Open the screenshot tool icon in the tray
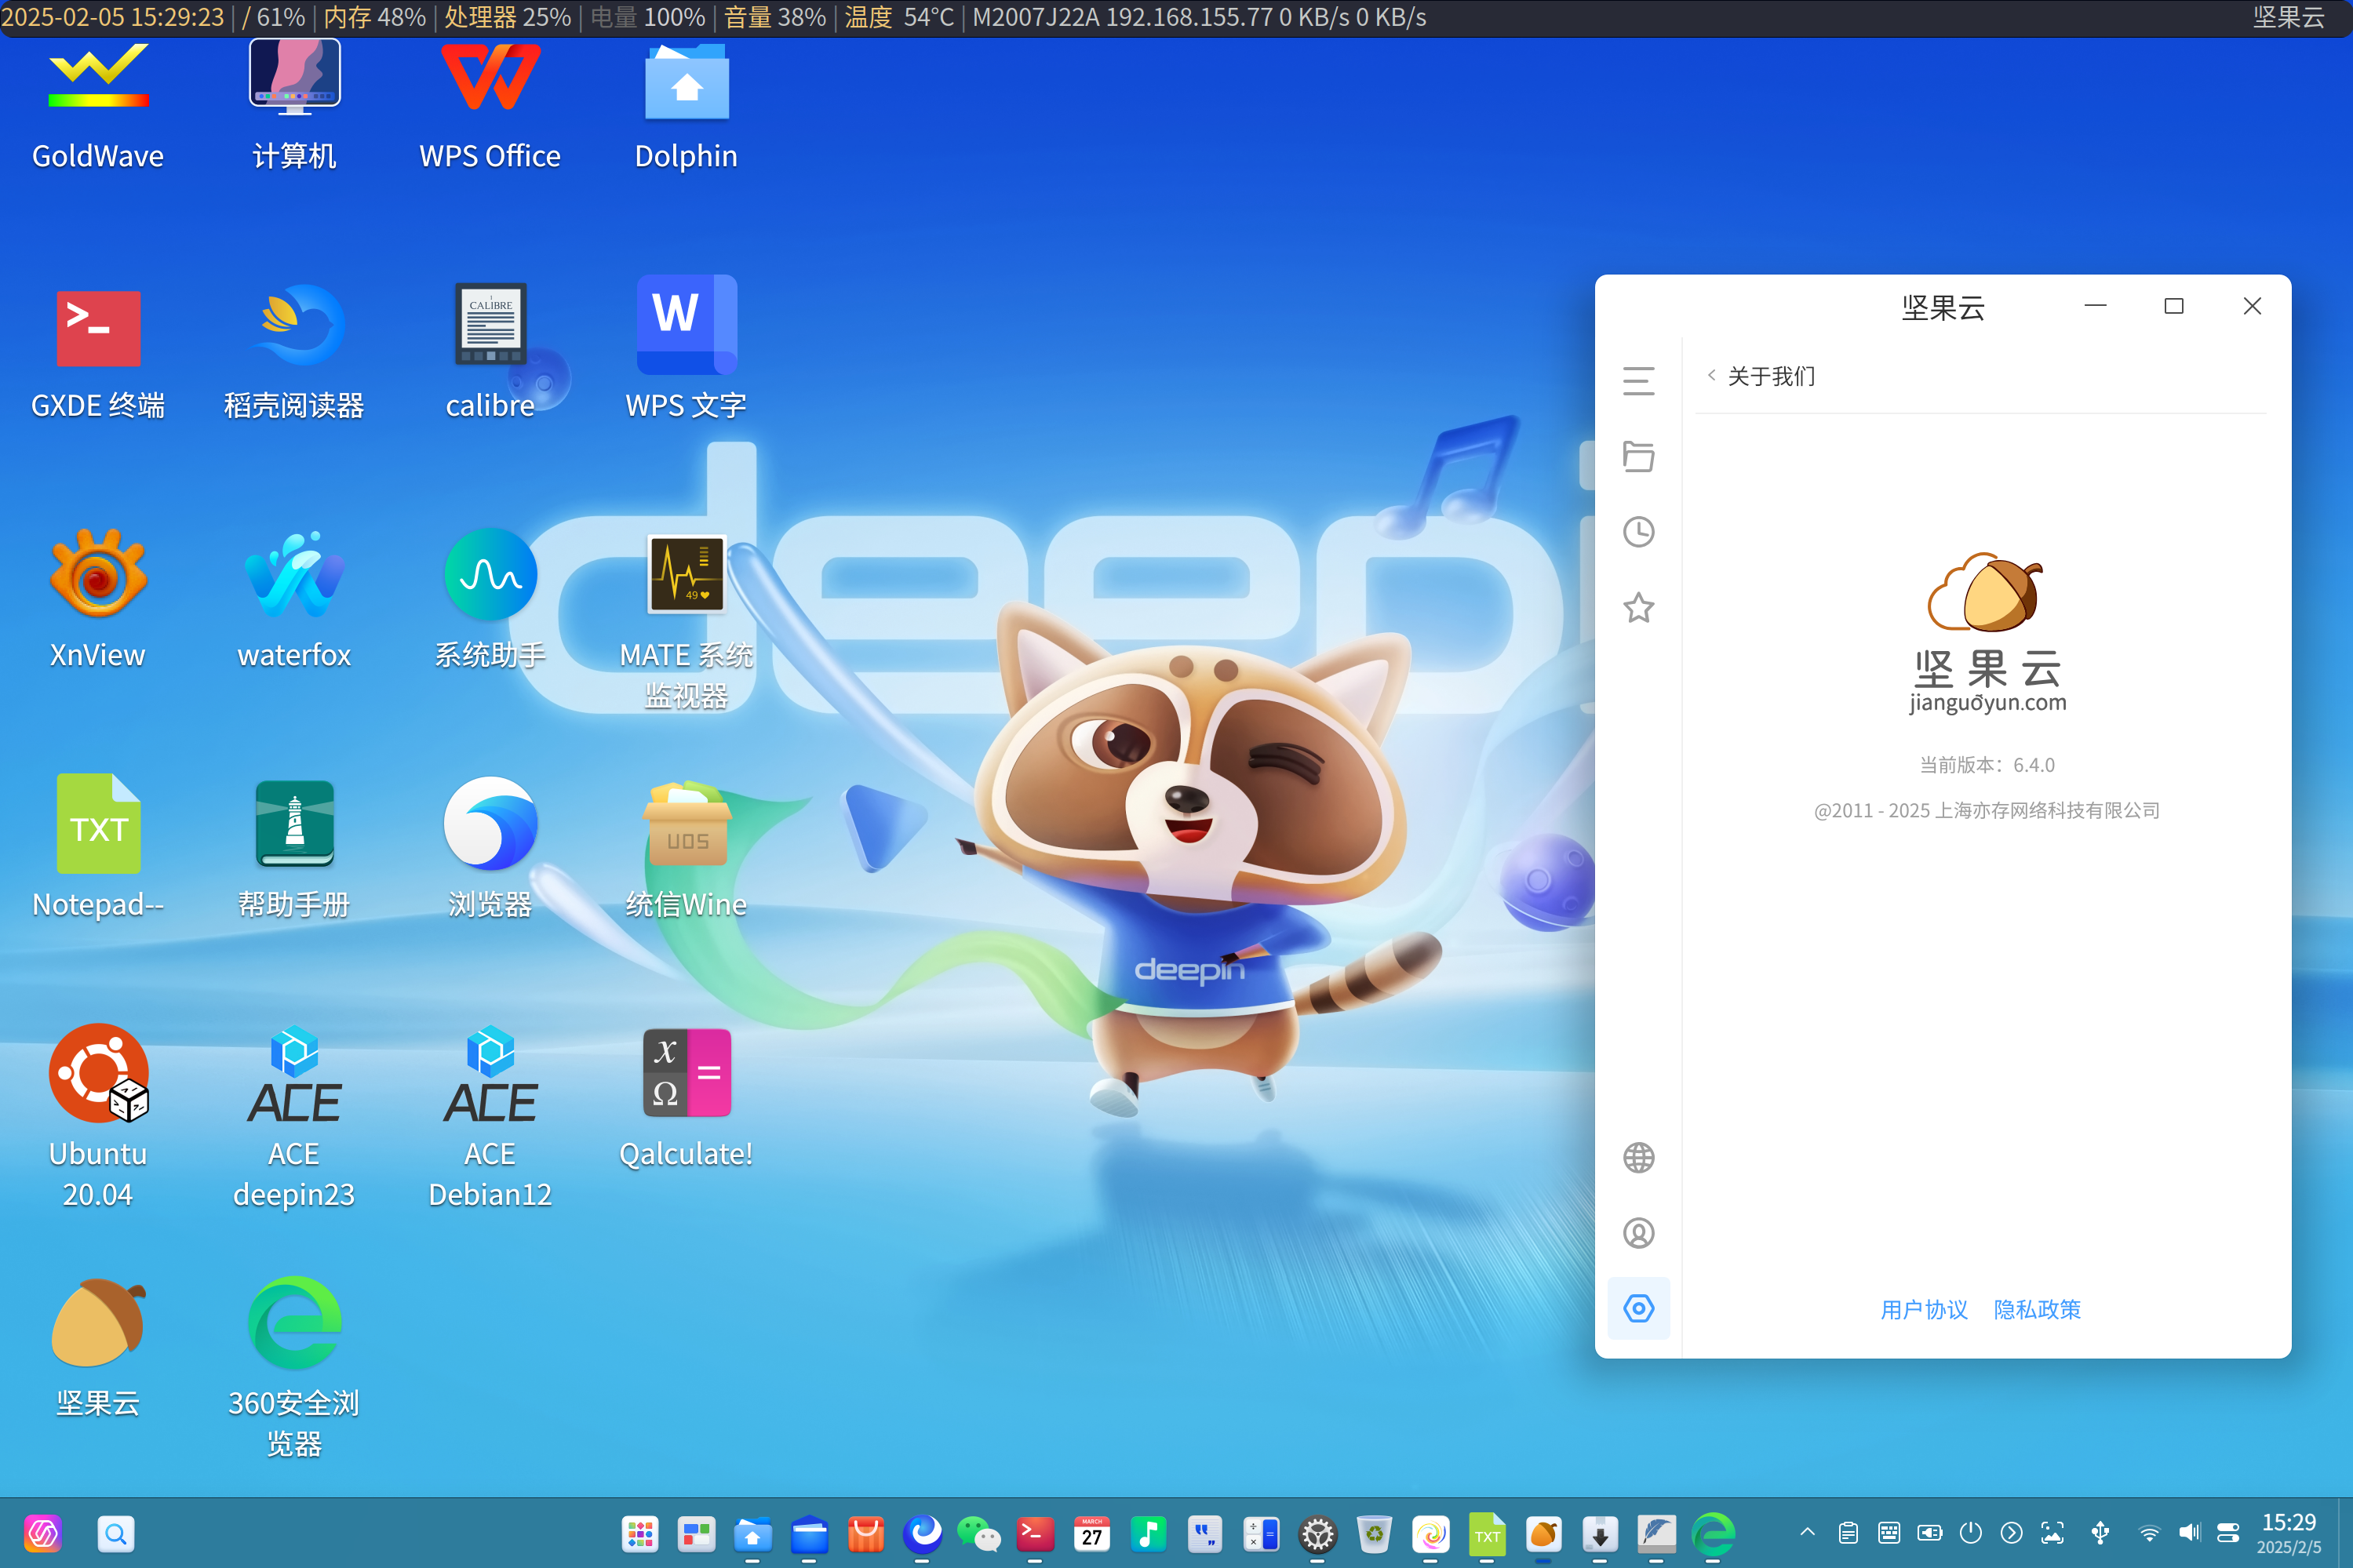The height and width of the screenshot is (1568, 2353). pos(2053,1533)
